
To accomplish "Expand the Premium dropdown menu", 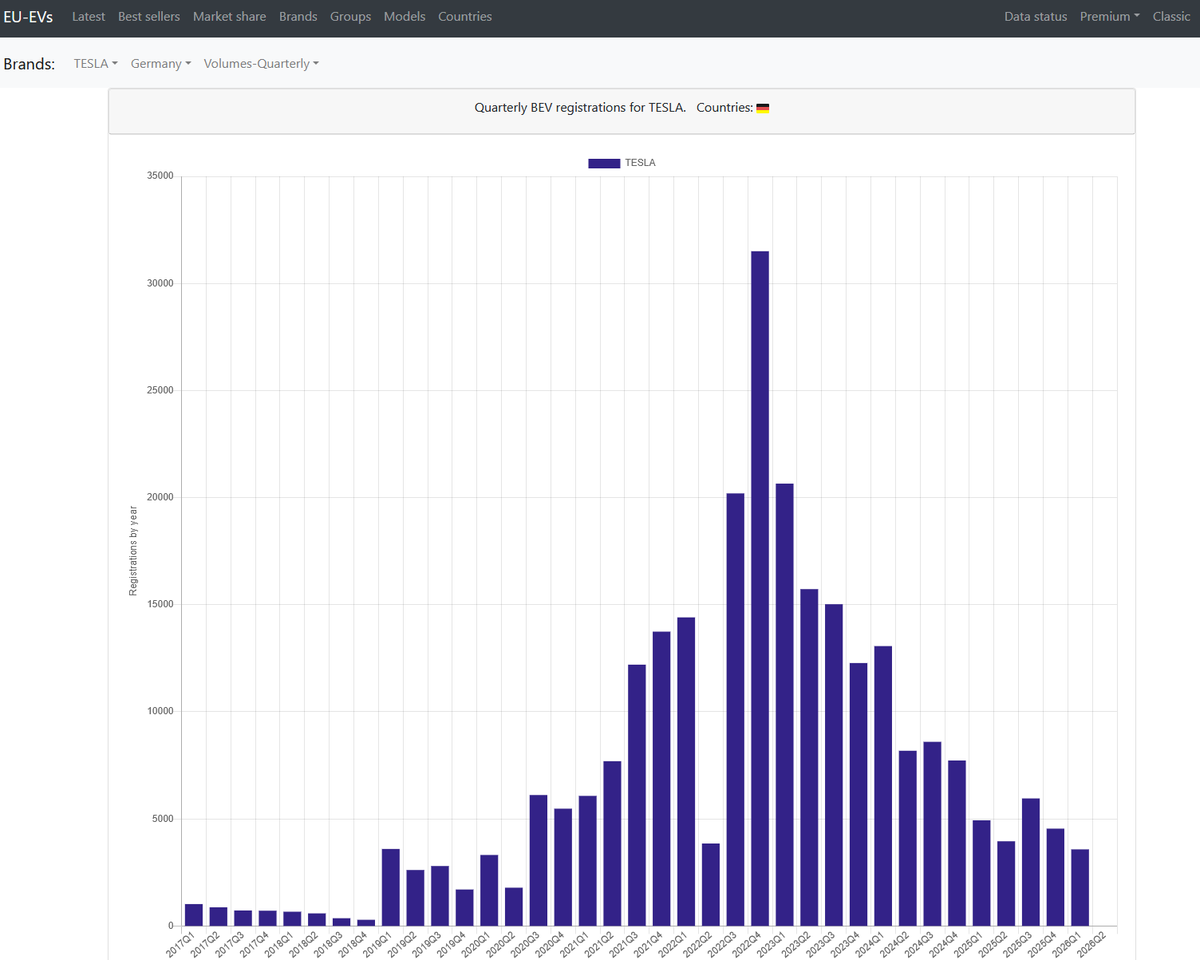I will click(1110, 17).
